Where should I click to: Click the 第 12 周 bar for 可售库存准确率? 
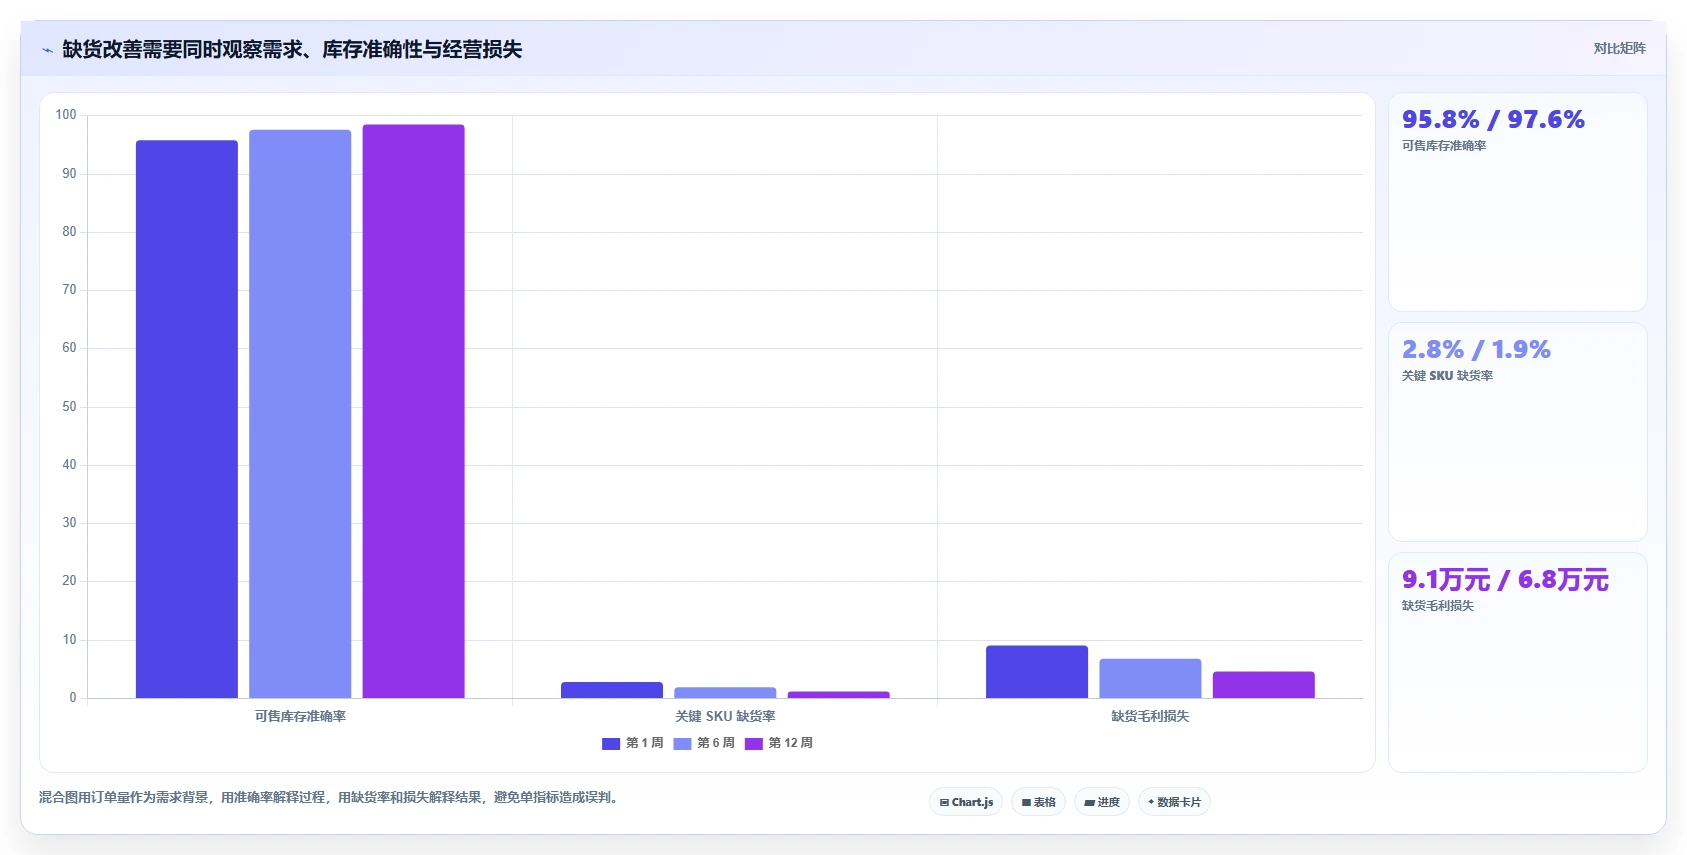[413, 411]
